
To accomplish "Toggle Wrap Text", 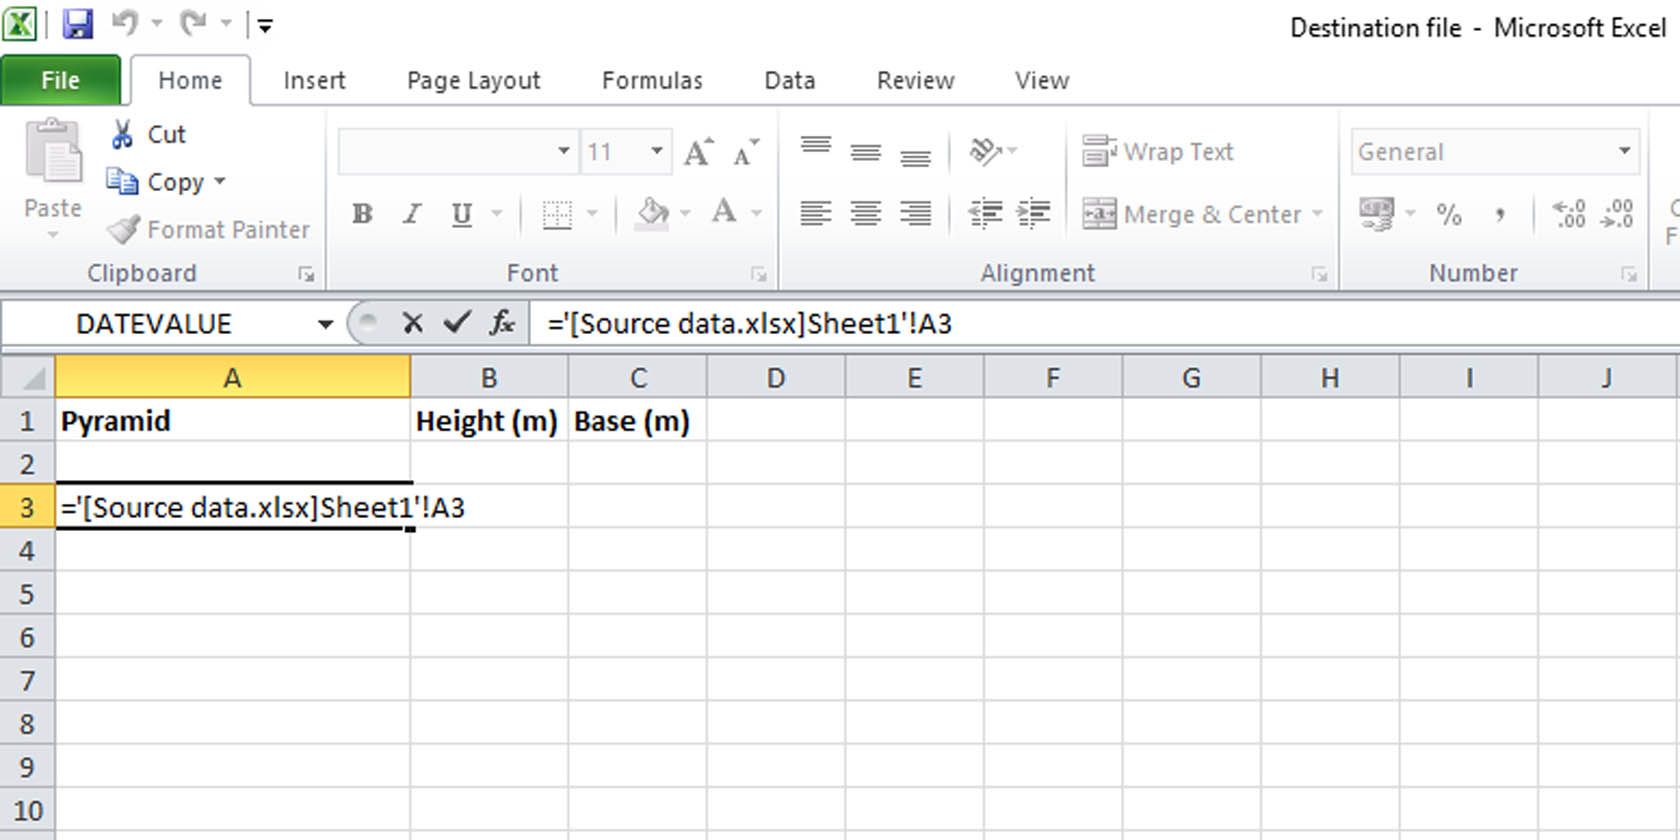I will coord(1158,152).
